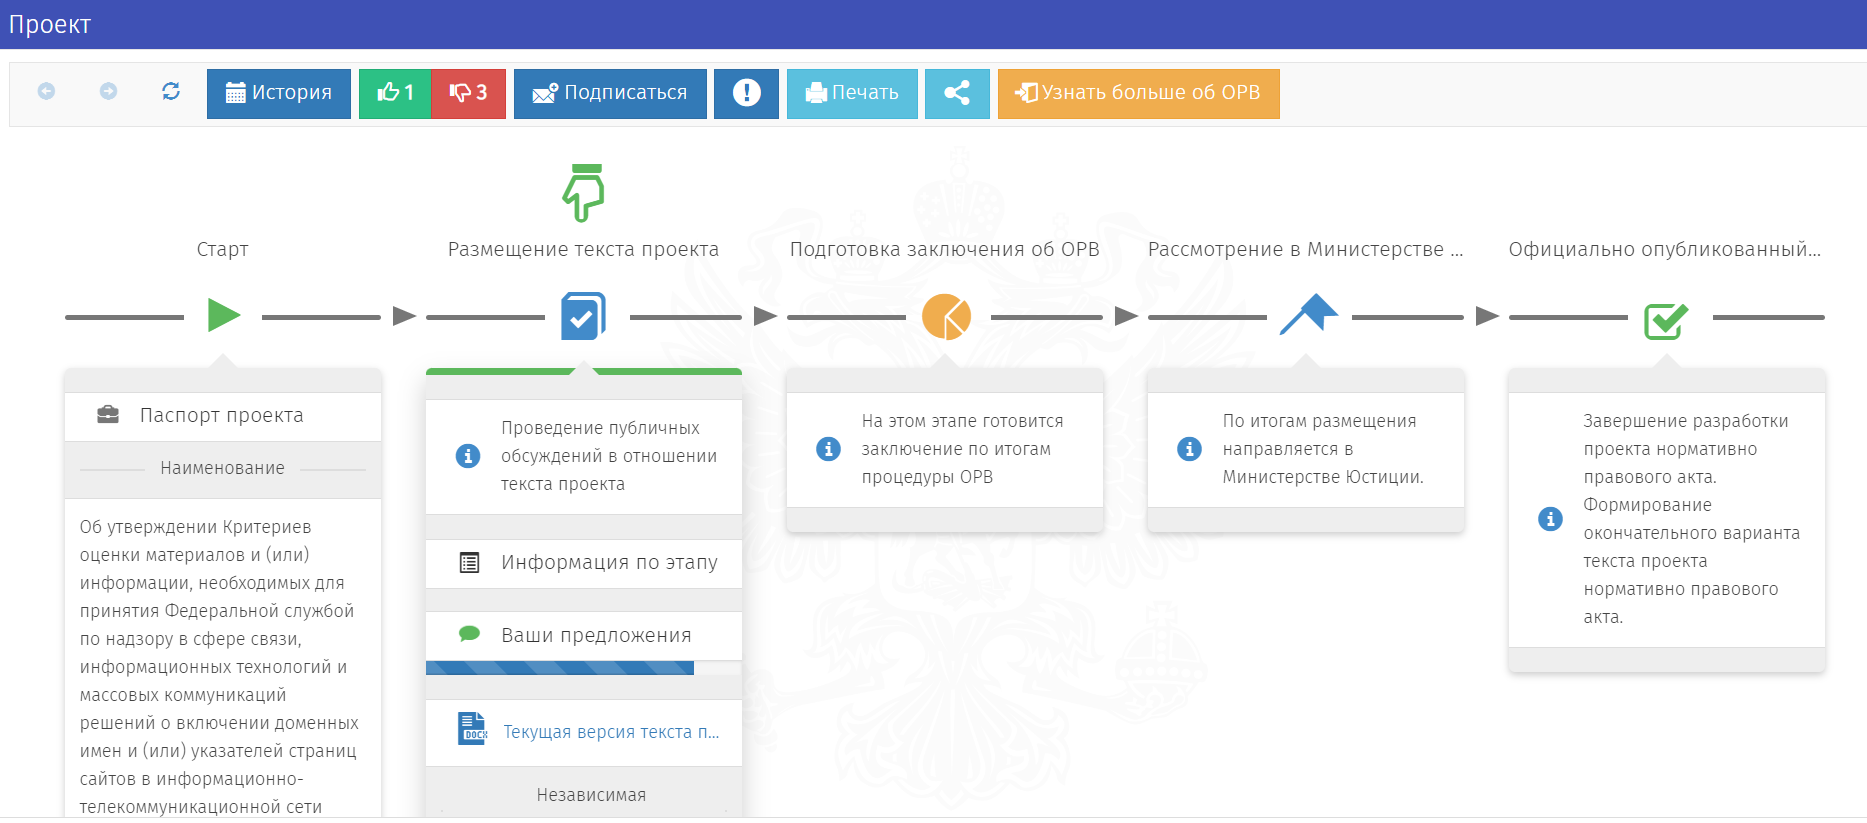Vote thumbs down on the project

pyautogui.click(x=468, y=93)
